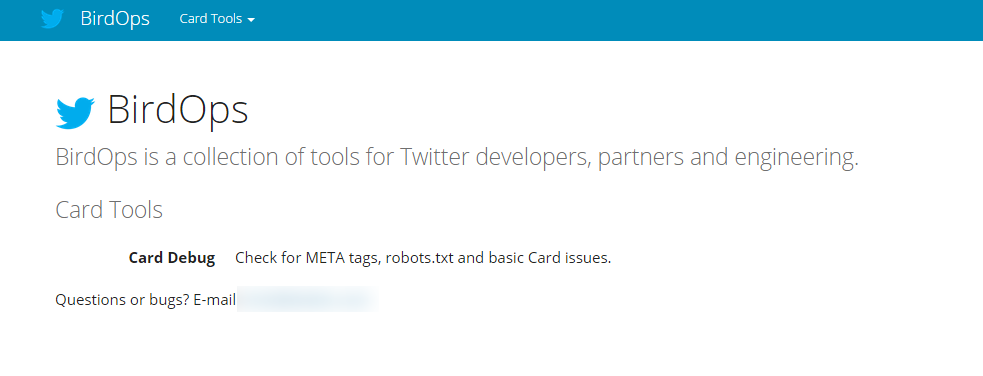Open the Card Debug tool link

pos(172,258)
